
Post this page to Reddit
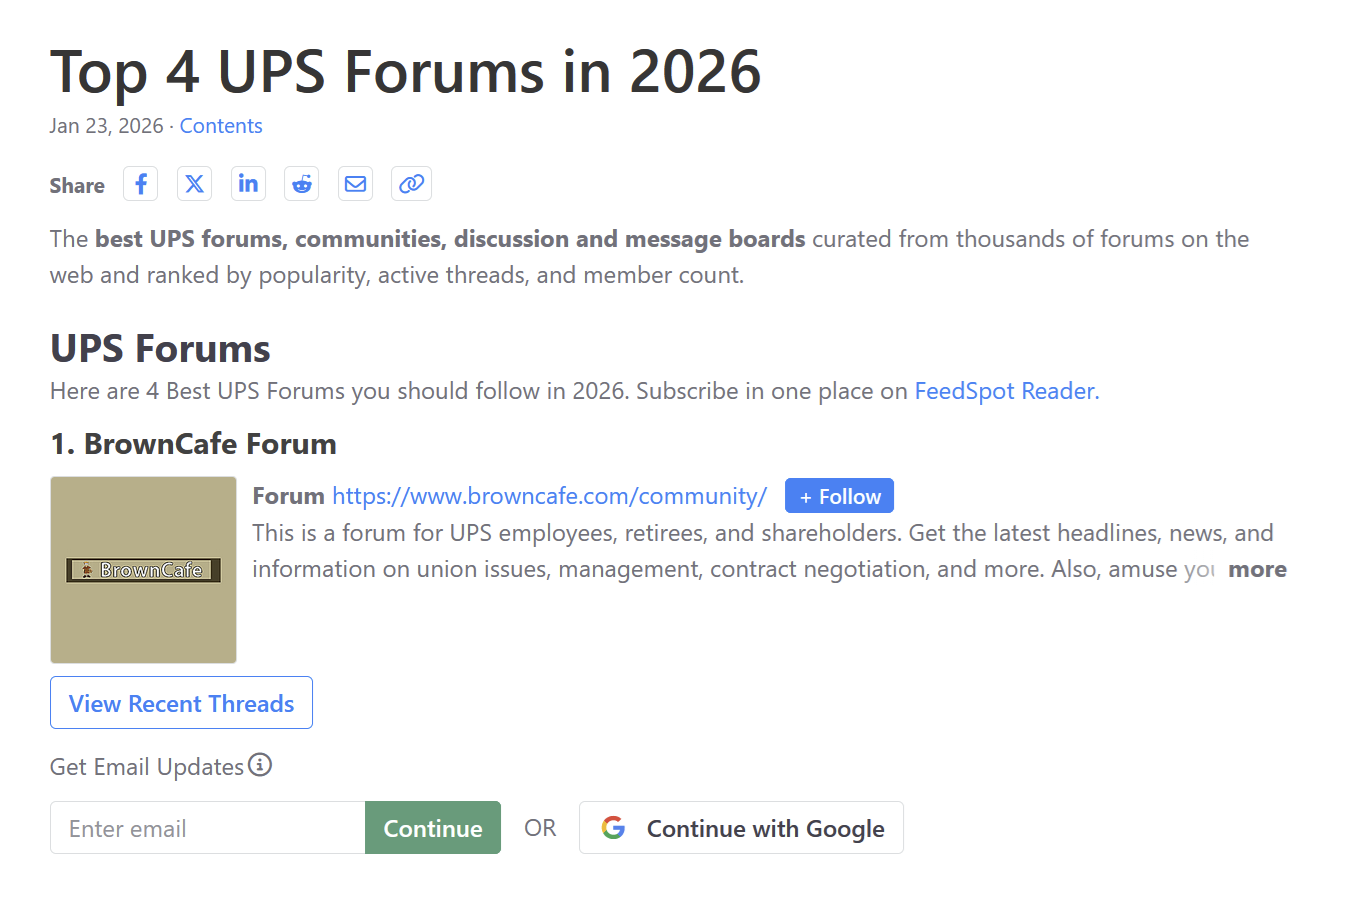click(302, 184)
